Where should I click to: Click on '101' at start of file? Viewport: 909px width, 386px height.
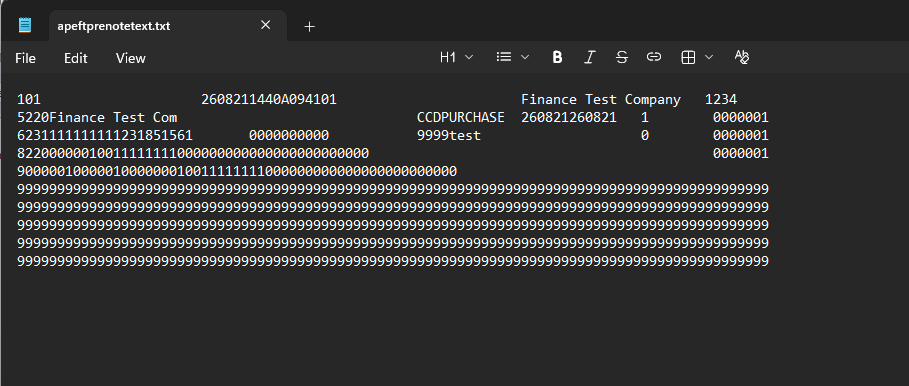pos(29,100)
